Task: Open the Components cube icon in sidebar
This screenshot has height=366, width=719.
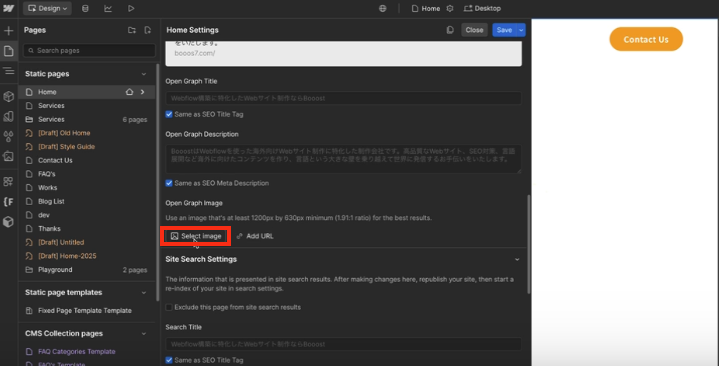Action: click(8, 96)
